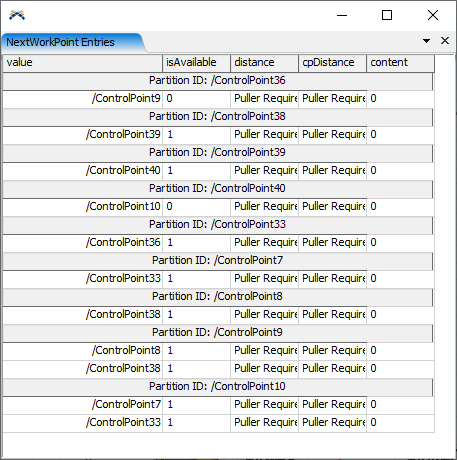The height and width of the screenshot is (460, 457).
Task: Click the application logo icon in title bar
Action: tap(17, 15)
